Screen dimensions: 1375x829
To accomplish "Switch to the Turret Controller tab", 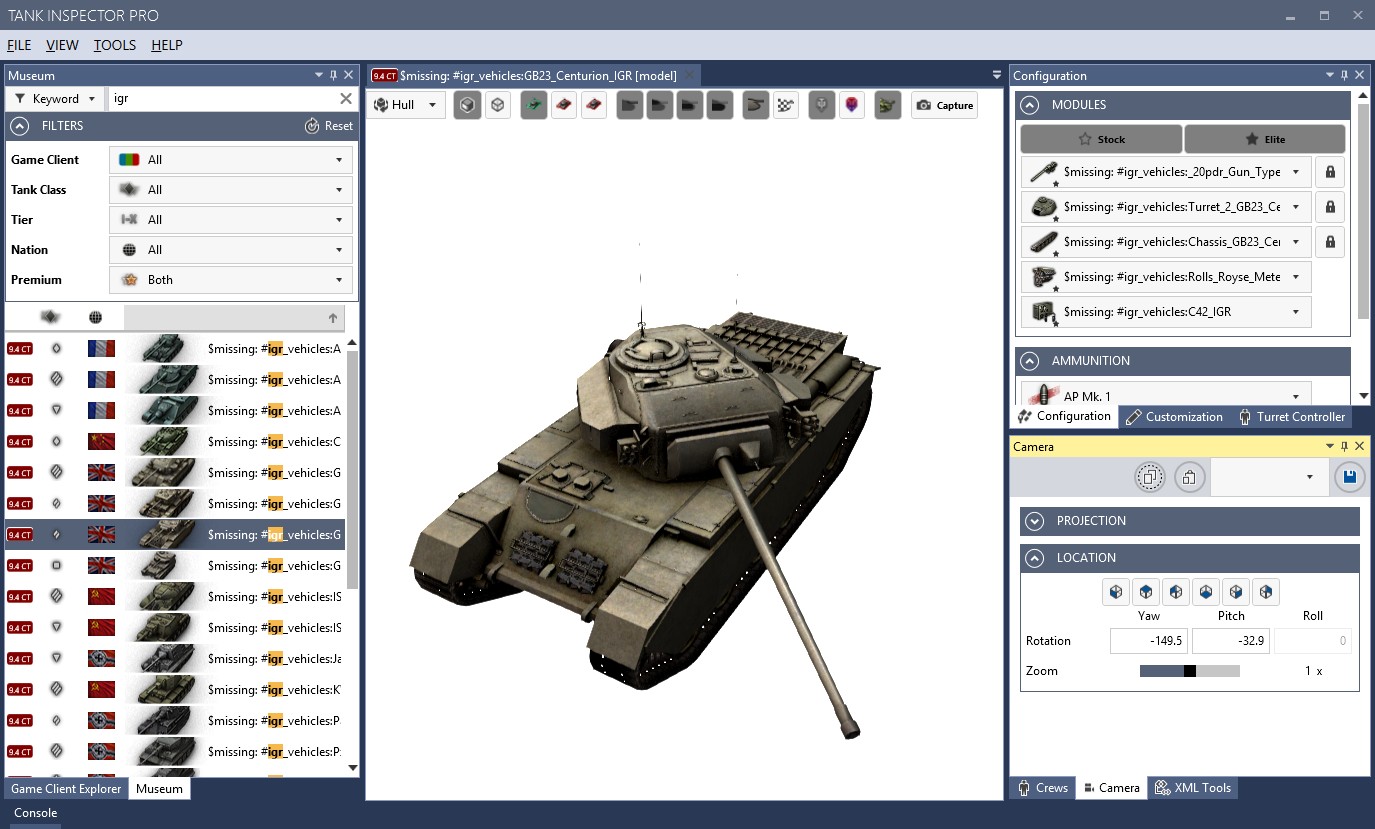I will (1290, 417).
